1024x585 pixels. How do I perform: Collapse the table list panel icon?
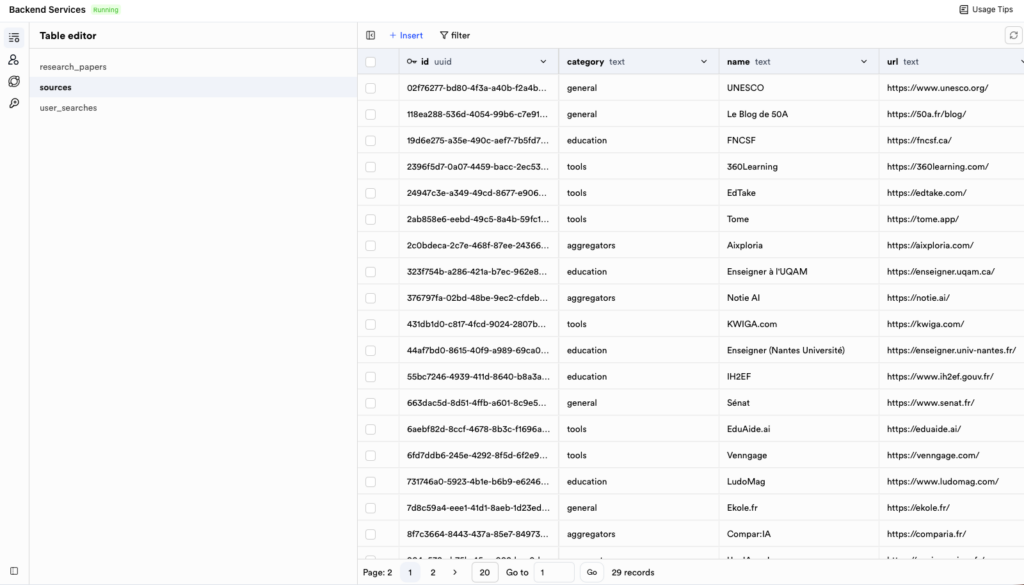pyautogui.click(x=371, y=35)
